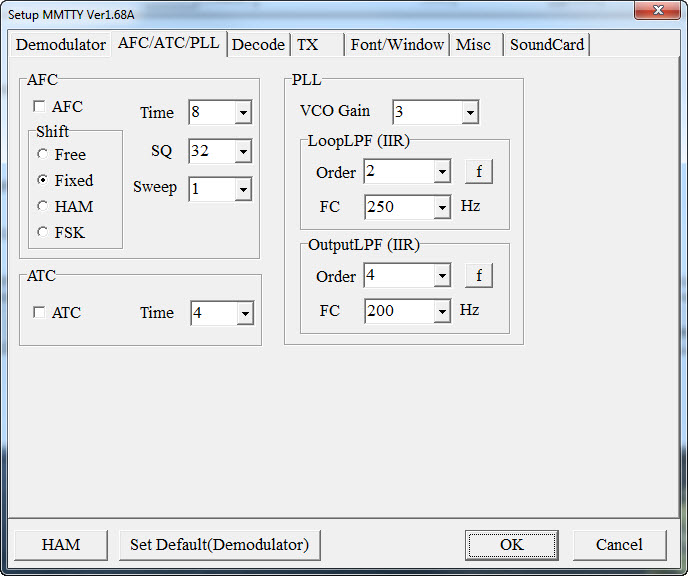Click the LoopLPF 'f' filter button
Image resolution: width=688 pixels, height=576 pixels.
pos(479,172)
